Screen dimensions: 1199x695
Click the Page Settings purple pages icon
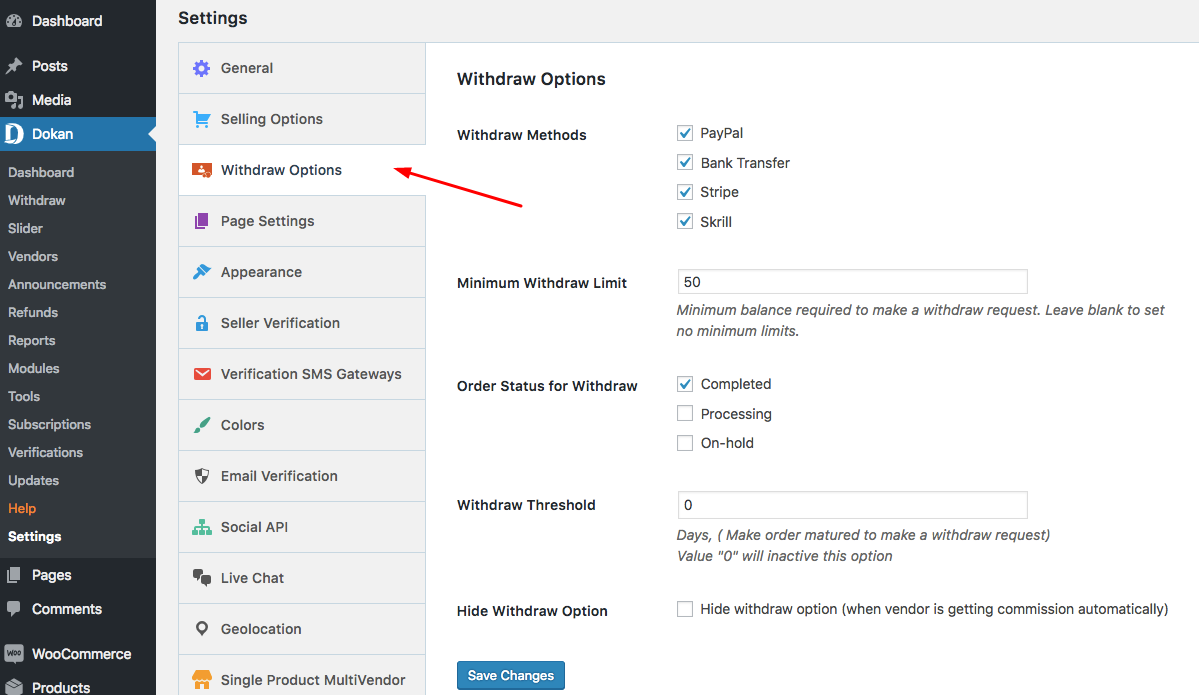tap(201, 221)
